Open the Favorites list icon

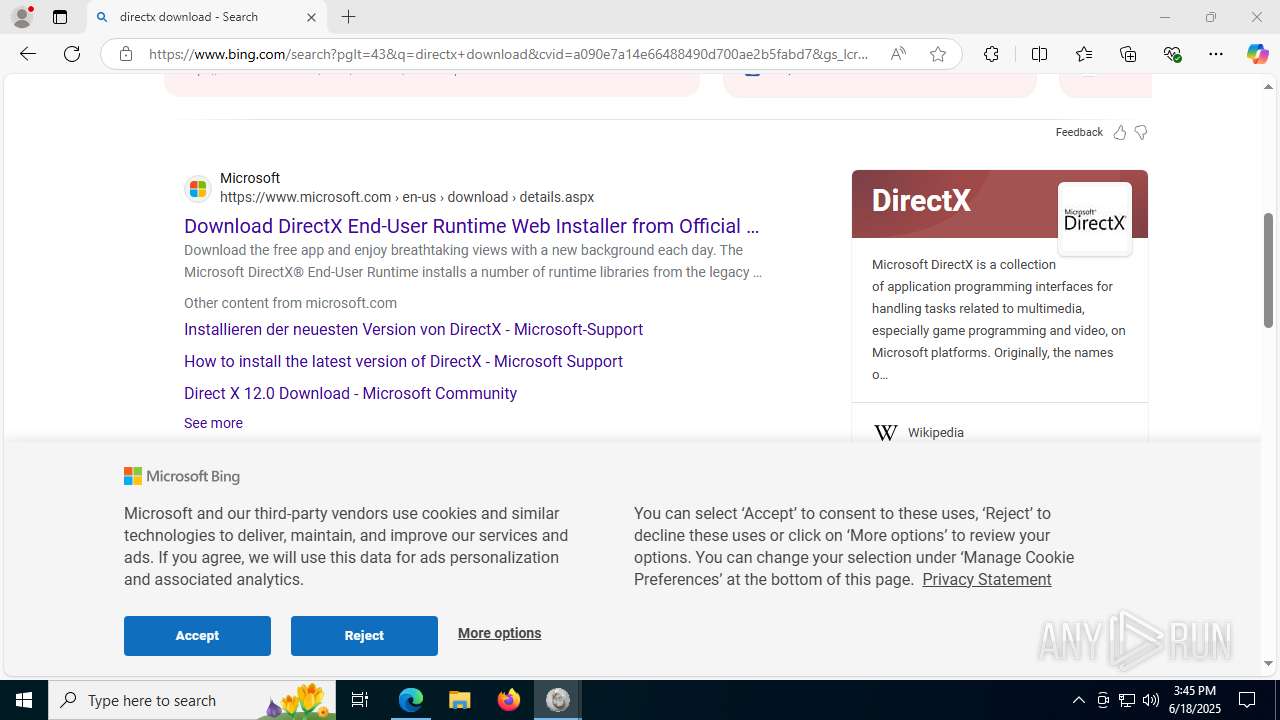click(1084, 54)
